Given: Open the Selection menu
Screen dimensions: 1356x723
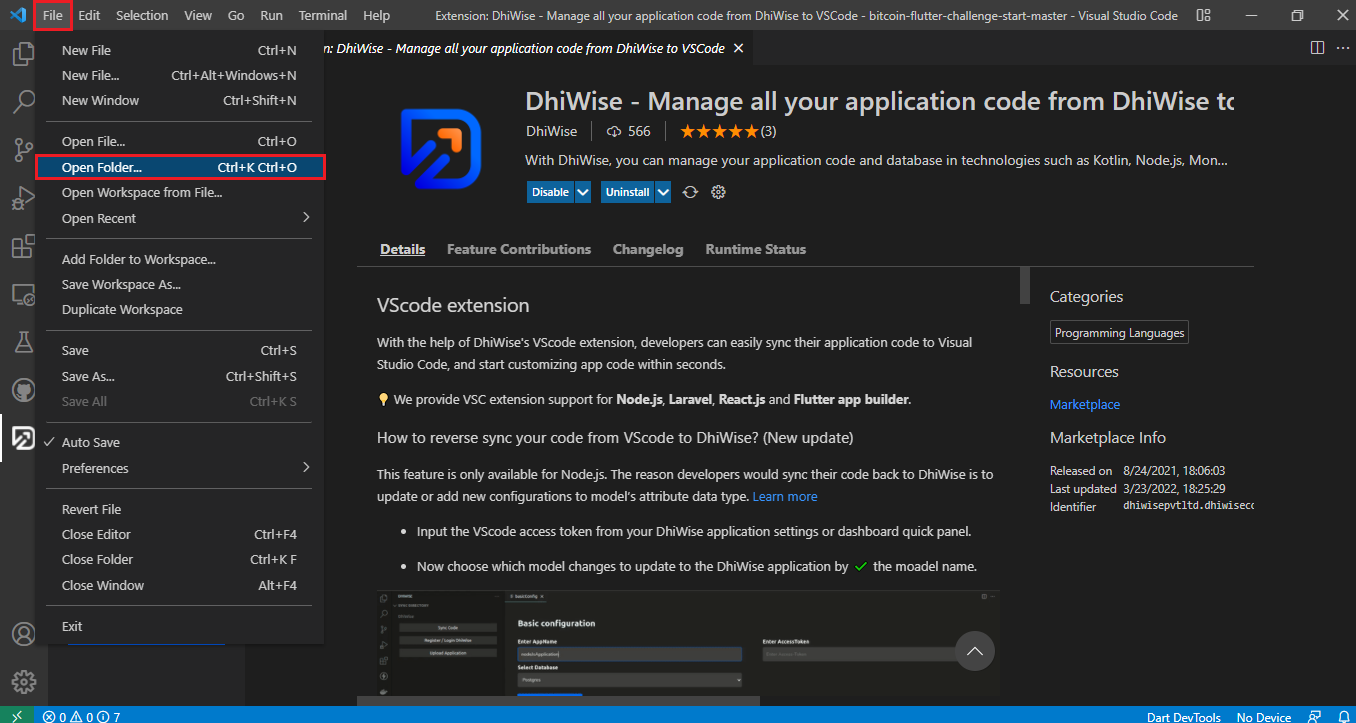Looking at the screenshot, I should click(142, 15).
